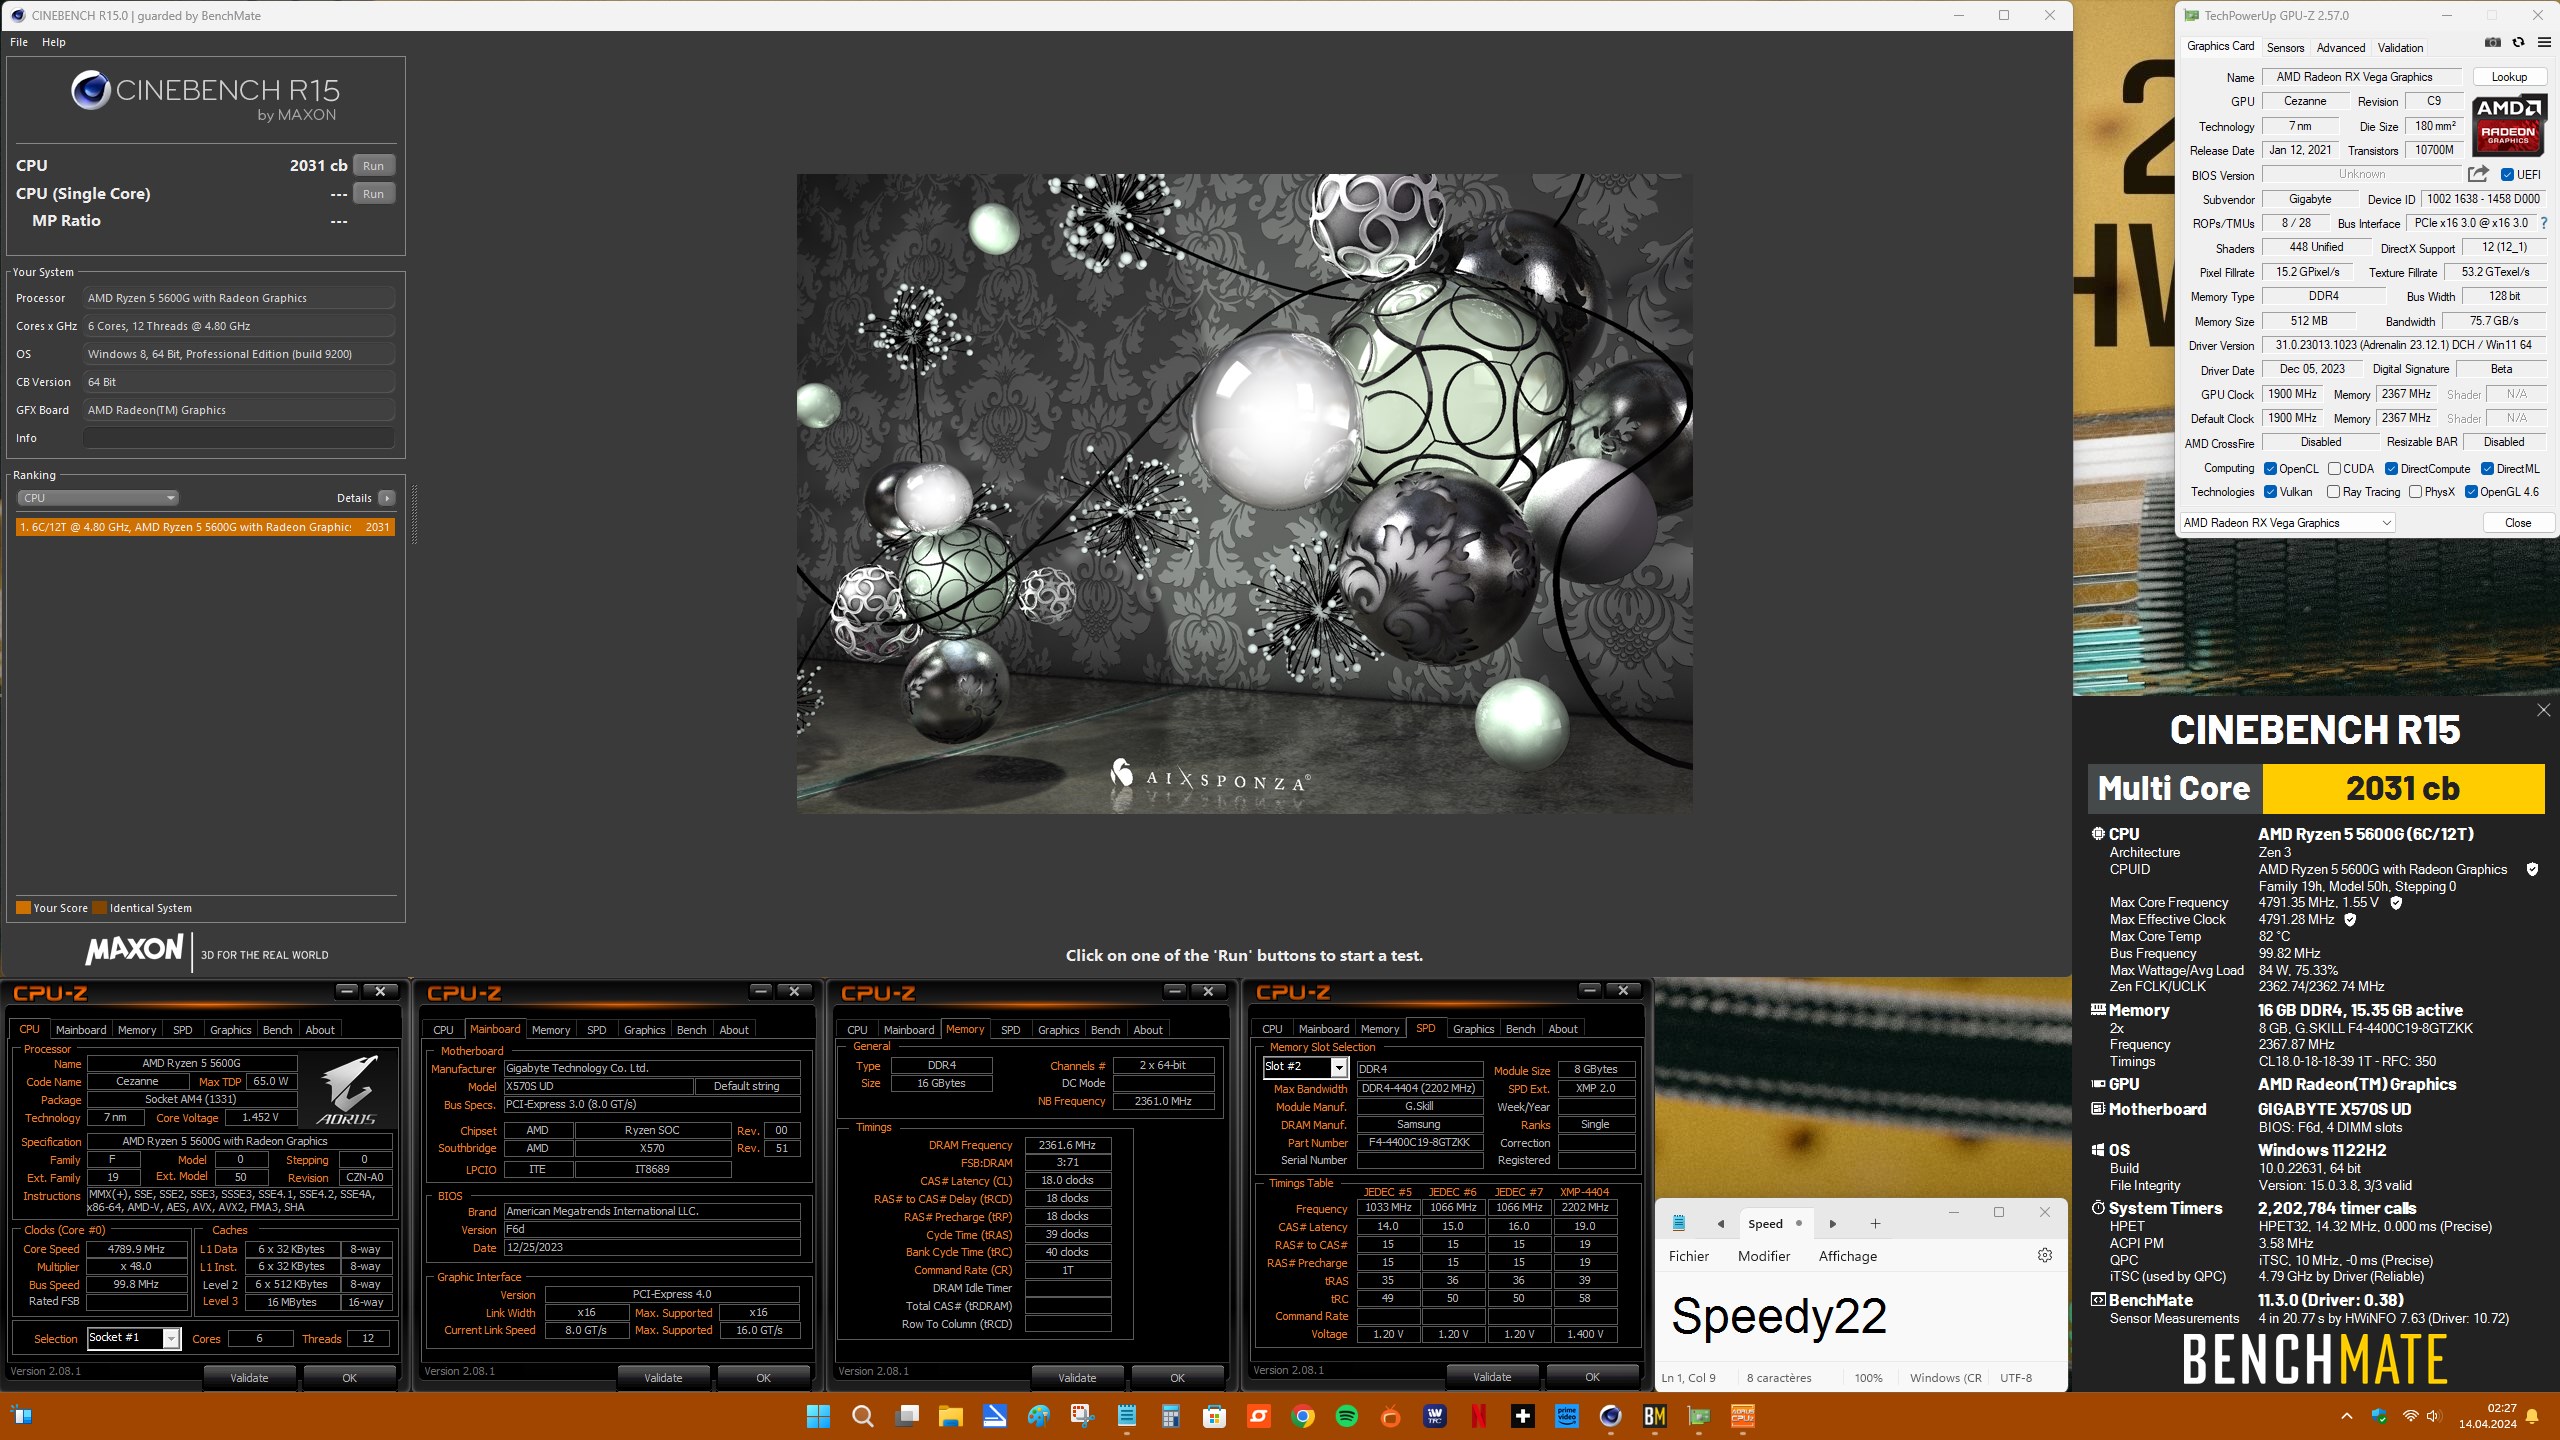Take a GPU-Z screenshot with camera icon
This screenshot has width=2560, height=1440.
pyautogui.click(x=2493, y=43)
